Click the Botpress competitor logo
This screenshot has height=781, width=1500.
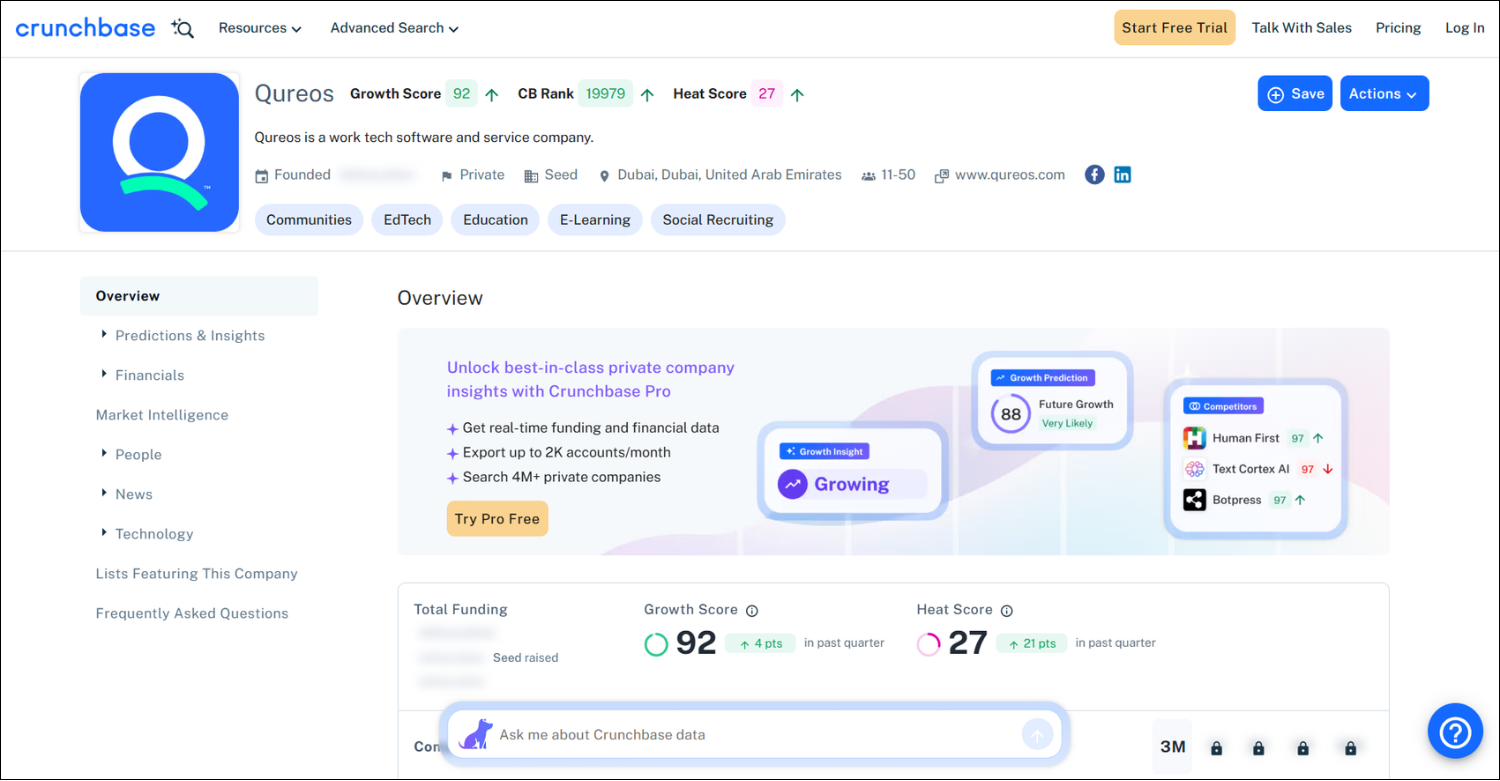click(x=1194, y=500)
